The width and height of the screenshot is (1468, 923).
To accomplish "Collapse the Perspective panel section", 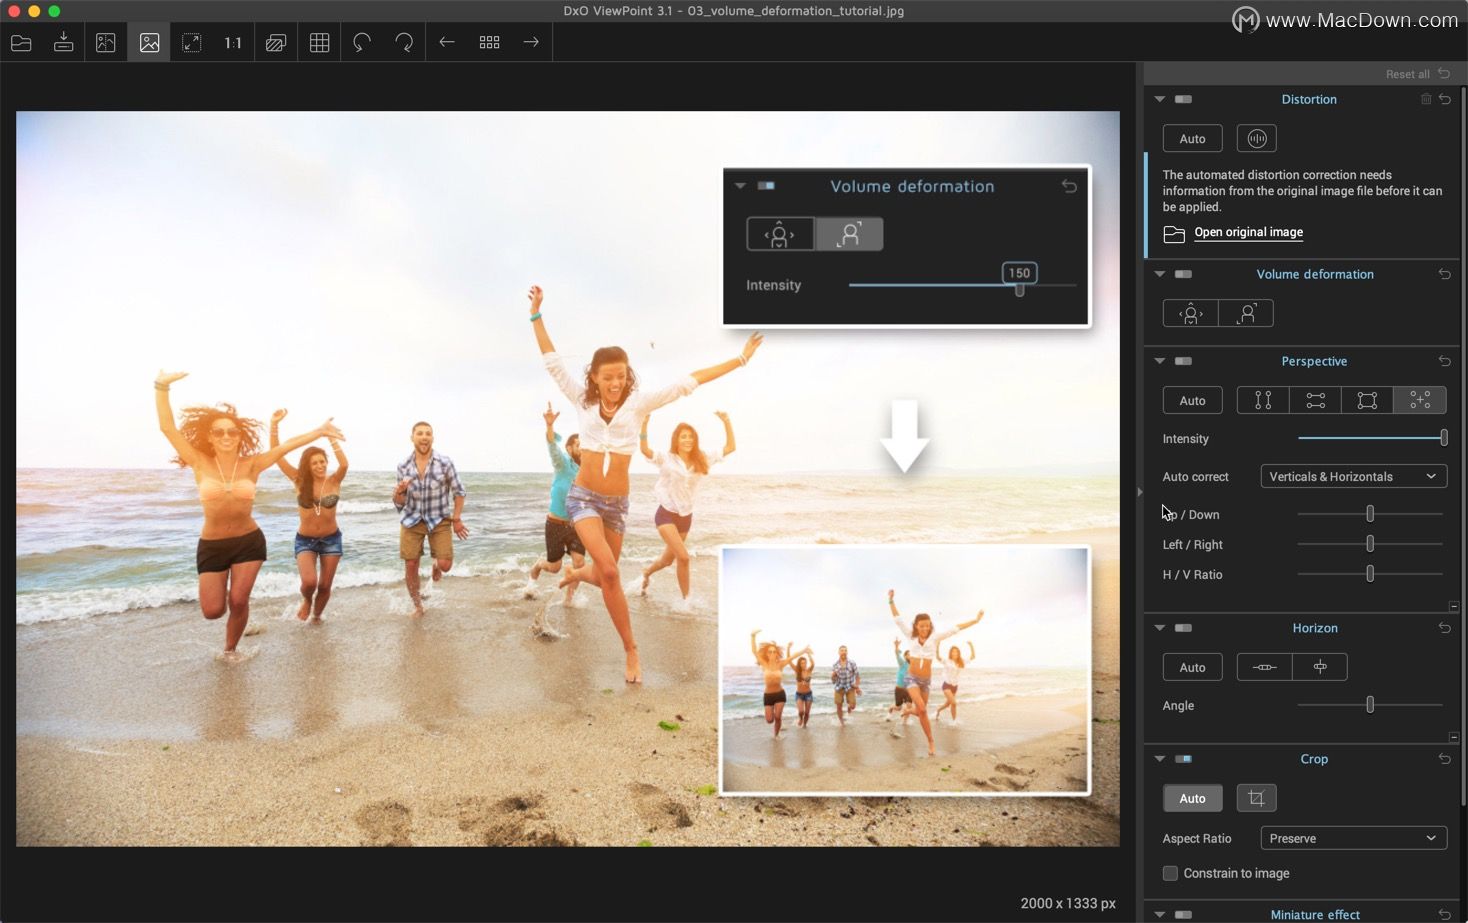I will tap(1159, 361).
